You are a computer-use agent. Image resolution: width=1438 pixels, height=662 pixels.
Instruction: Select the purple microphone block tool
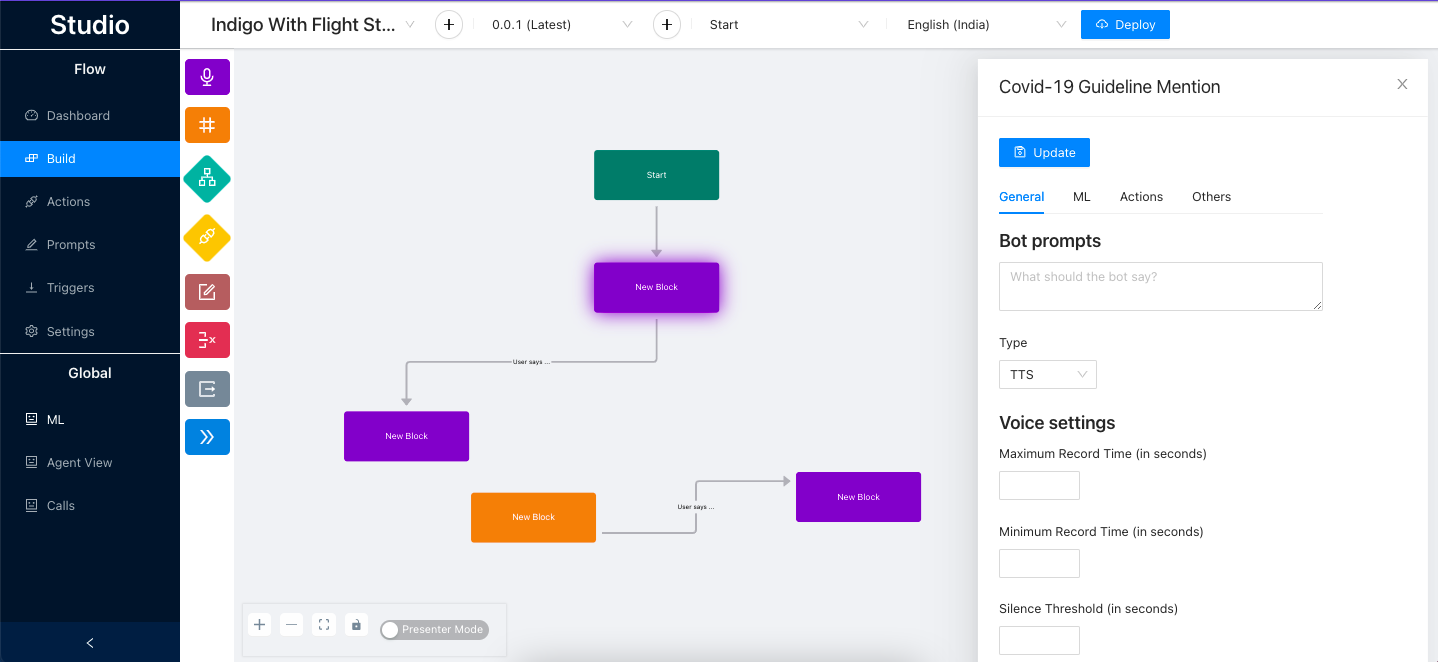tap(207, 77)
